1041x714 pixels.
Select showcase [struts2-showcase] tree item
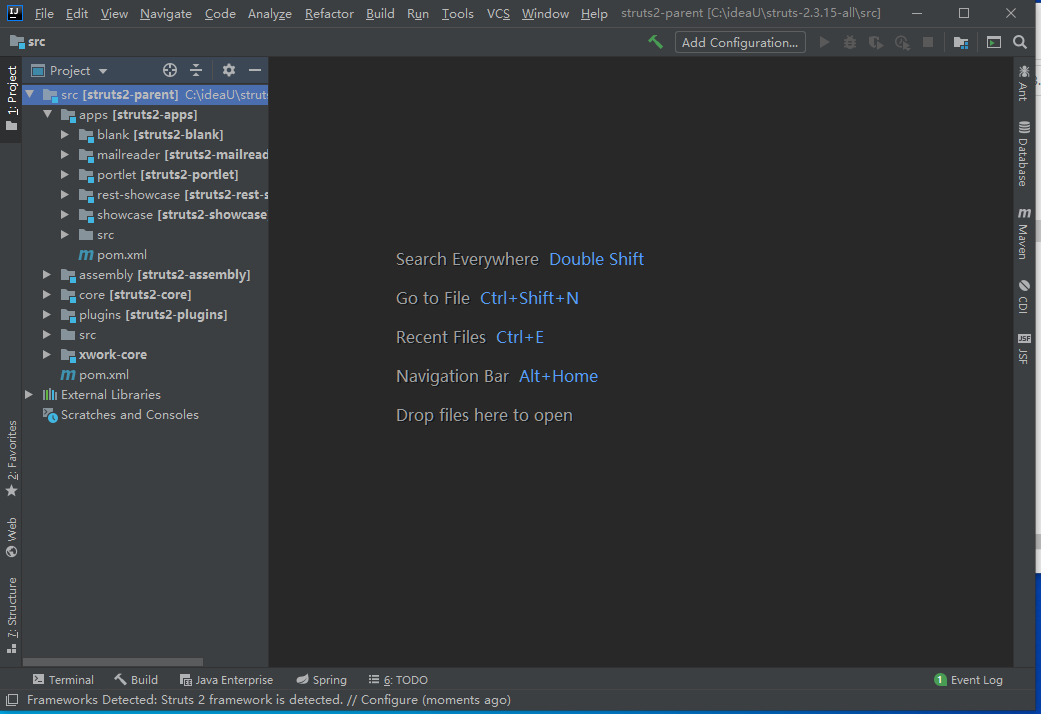[145, 215]
